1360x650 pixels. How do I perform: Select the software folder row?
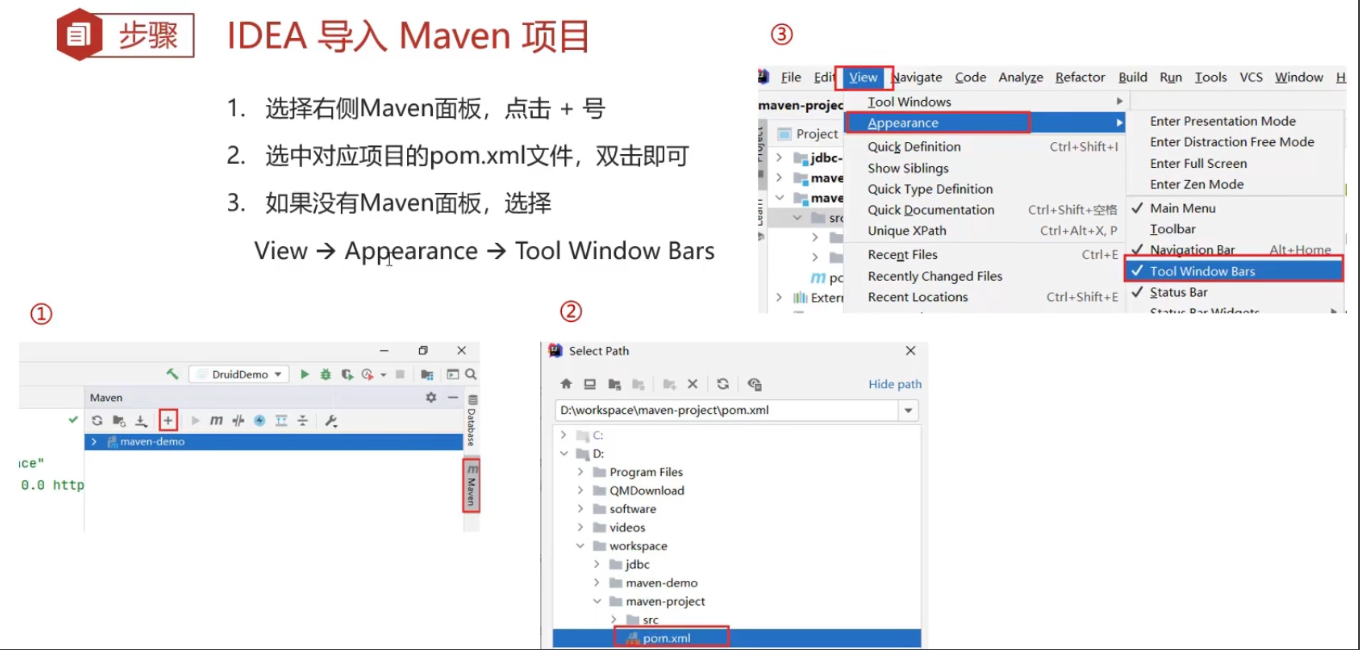(x=736, y=509)
